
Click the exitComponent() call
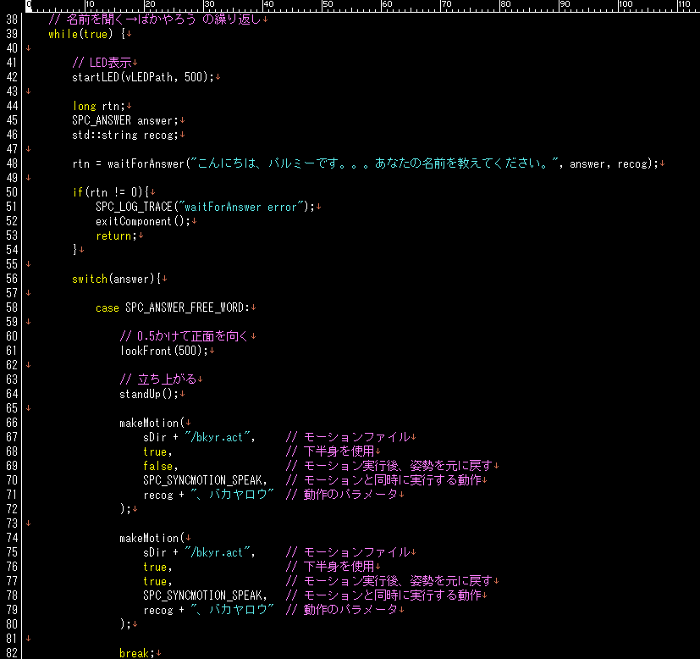pos(140,221)
